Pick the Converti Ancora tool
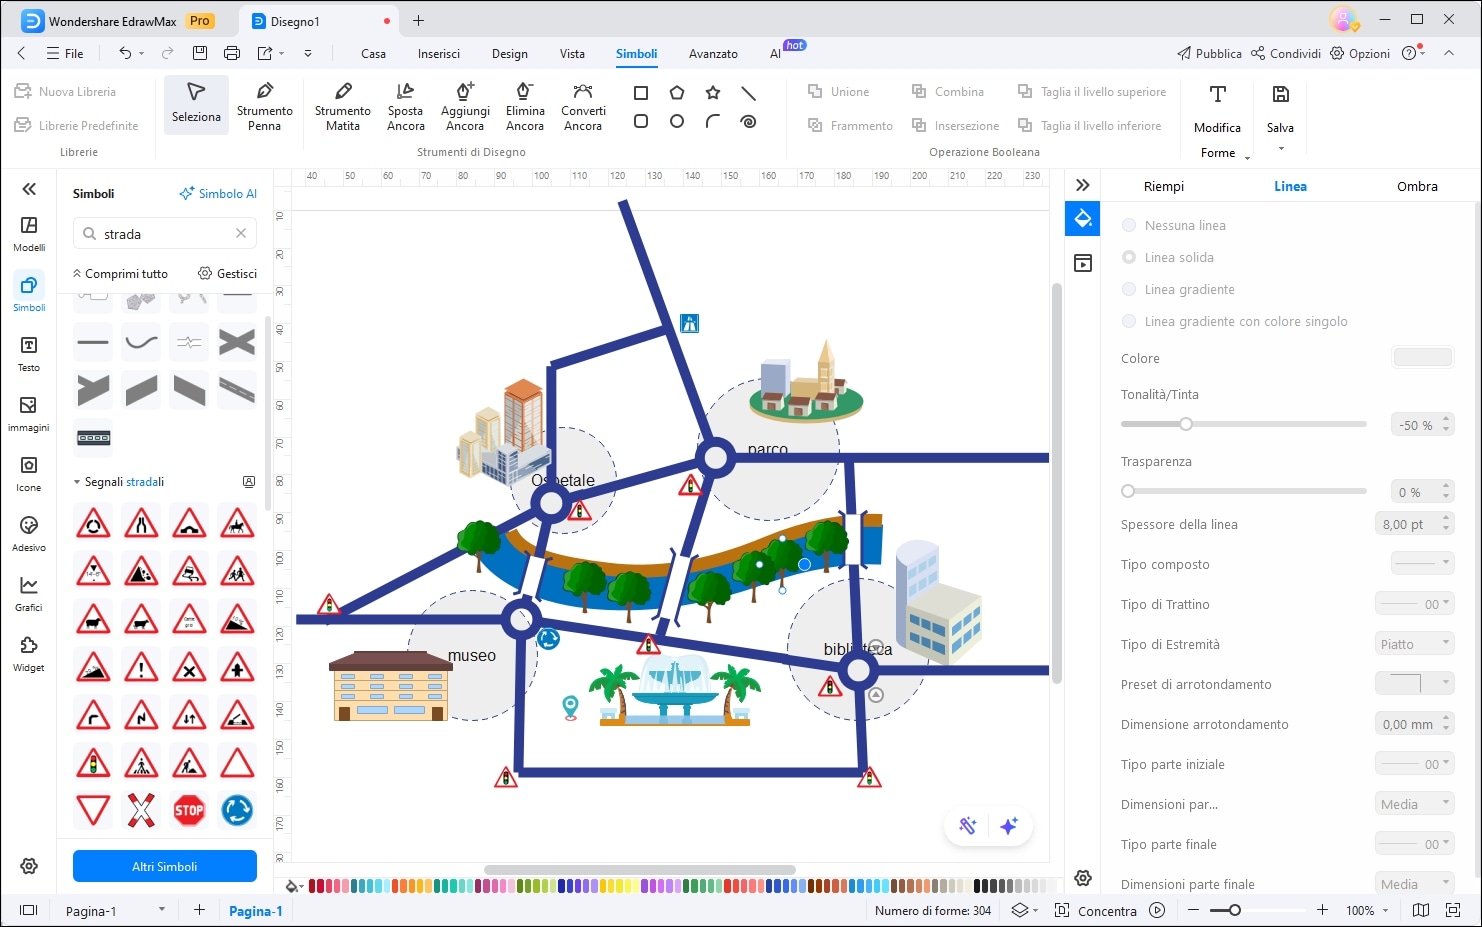The width and height of the screenshot is (1482, 927). coord(583,105)
